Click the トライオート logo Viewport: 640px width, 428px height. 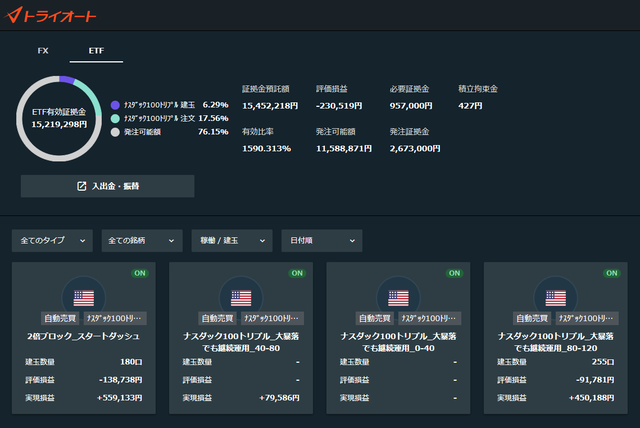(x=50, y=15)
